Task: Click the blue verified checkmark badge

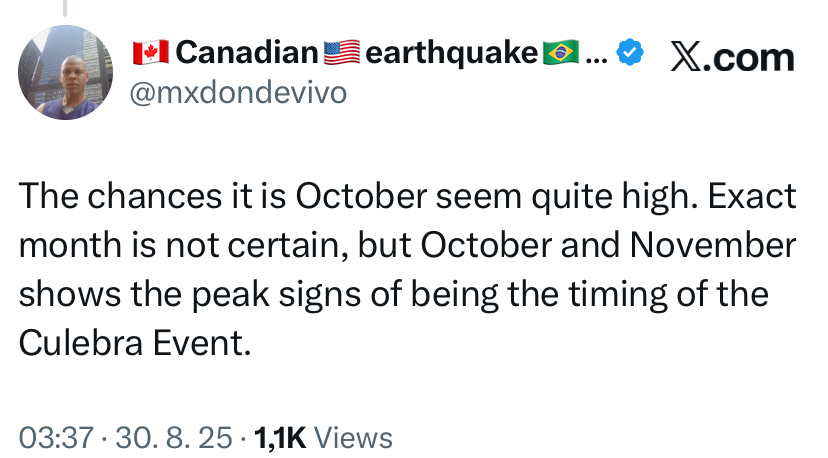Action: click(x=629, y=52)
